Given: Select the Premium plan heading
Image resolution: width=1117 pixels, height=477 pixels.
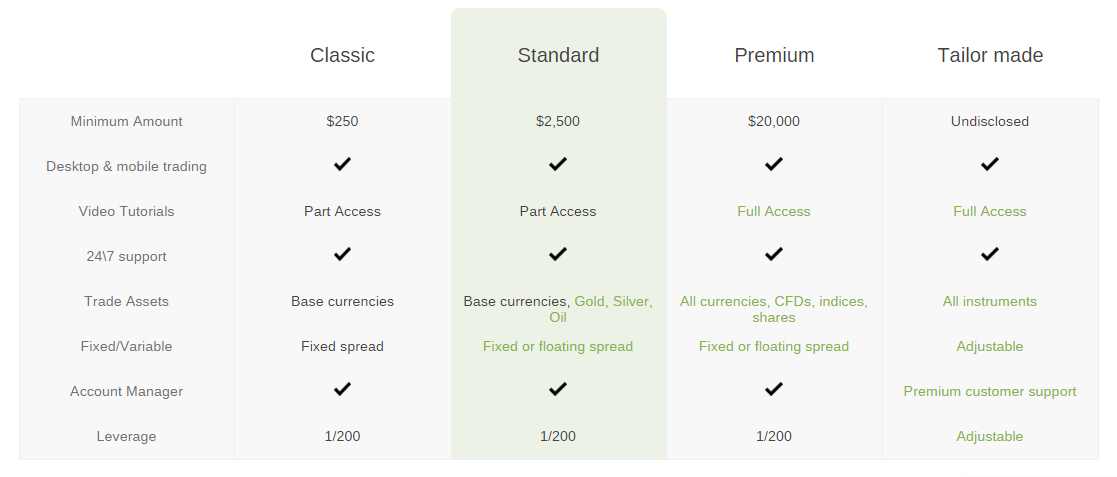Looking at the screenshot, I should [774, 55].
